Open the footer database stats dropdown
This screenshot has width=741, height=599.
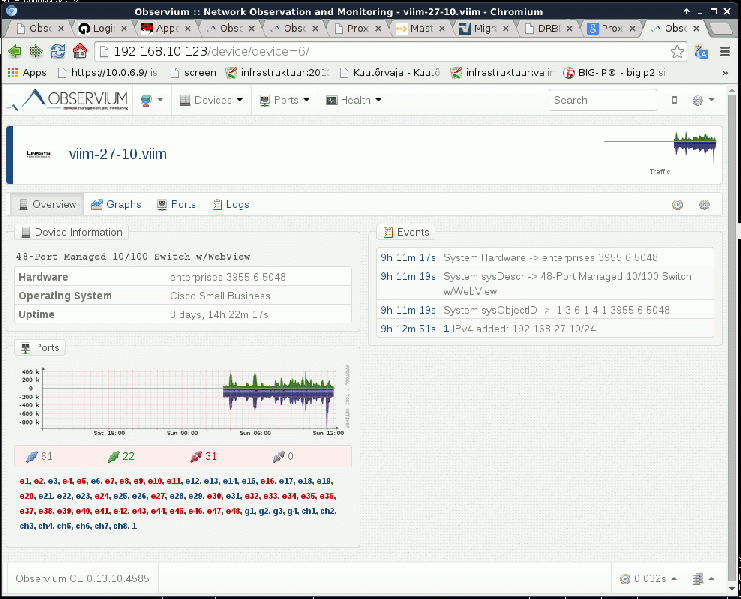(x=703, y=579)
